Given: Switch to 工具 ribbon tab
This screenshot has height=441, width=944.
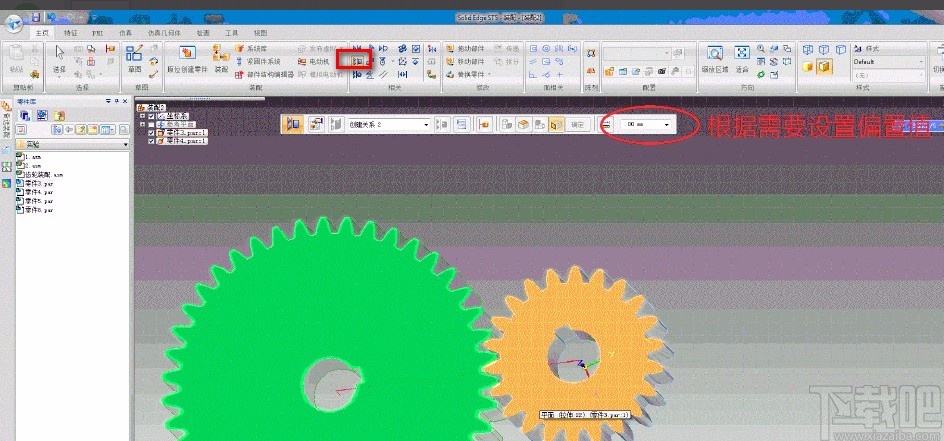Looking at the screenshot, I should 231,33.
